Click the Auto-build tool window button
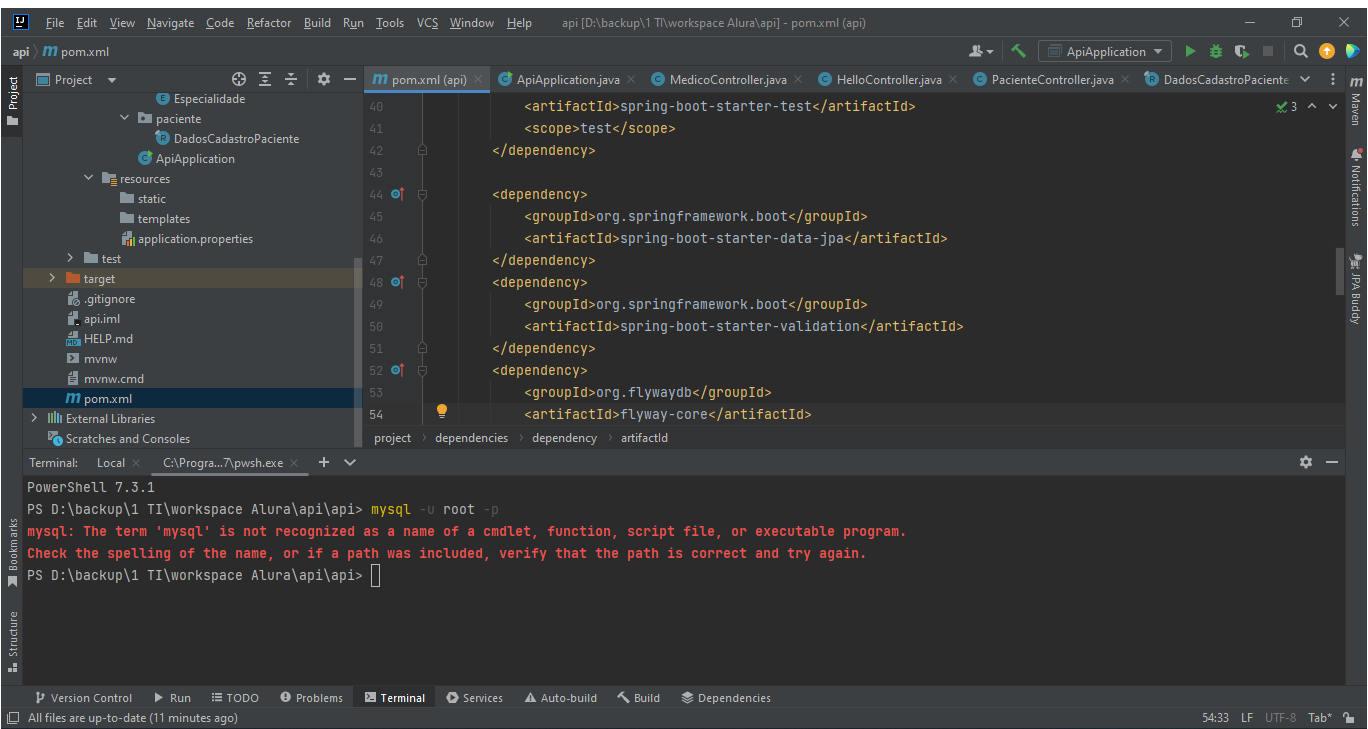The width and height of the screenshot is (1368, 729). click(x=561, y=698)
